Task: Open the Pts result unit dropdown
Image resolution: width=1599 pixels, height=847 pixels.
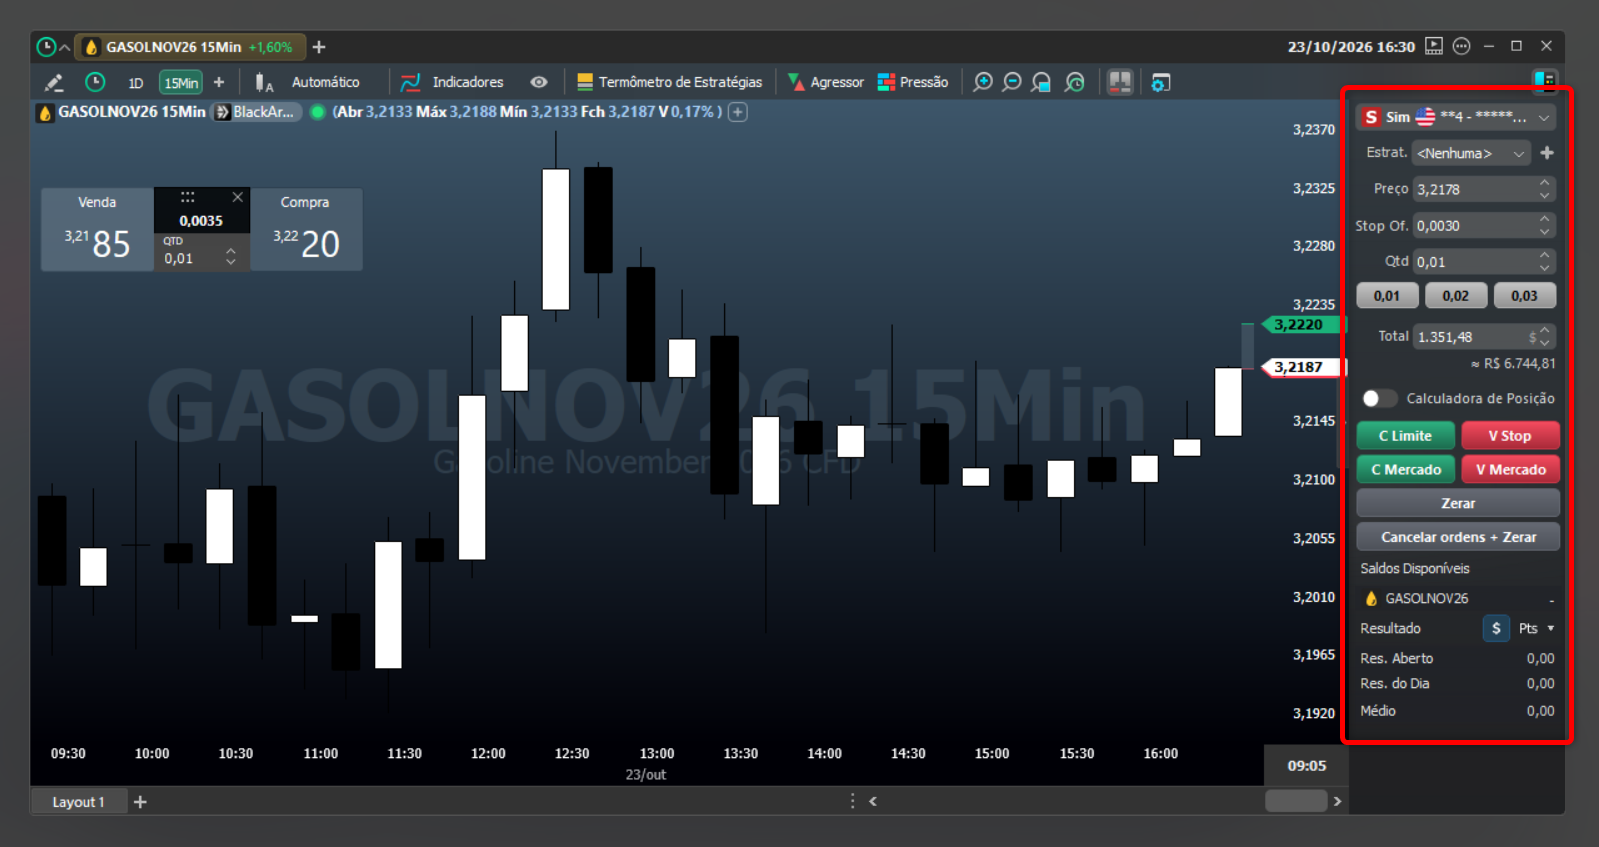Action: (x=1536, y=628)
